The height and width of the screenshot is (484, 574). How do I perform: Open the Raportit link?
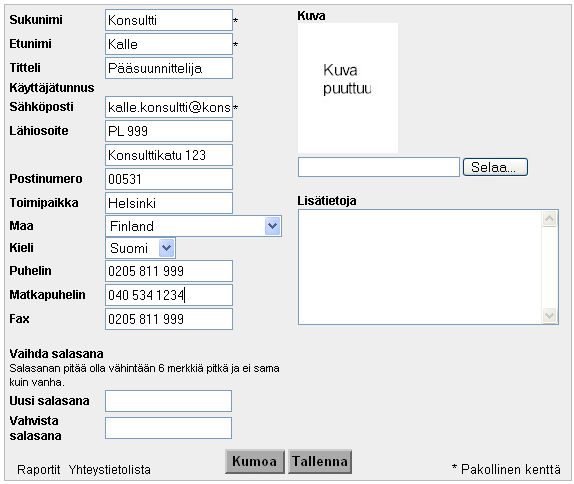(x=38, y=469)
